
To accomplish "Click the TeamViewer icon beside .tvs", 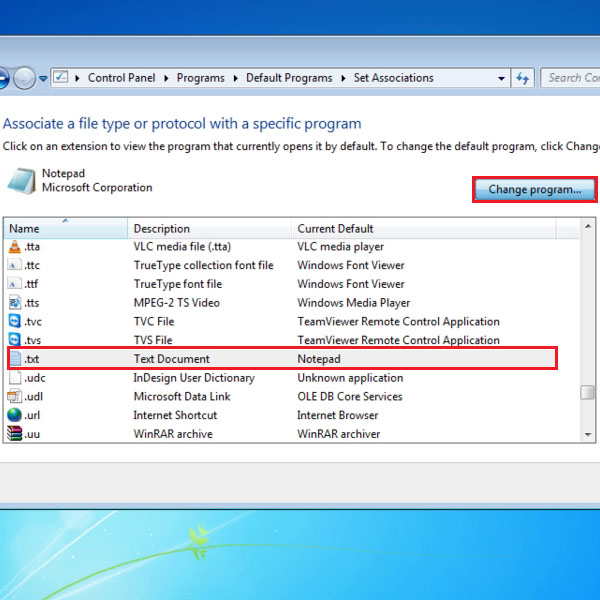I will [x=15, y=340].
